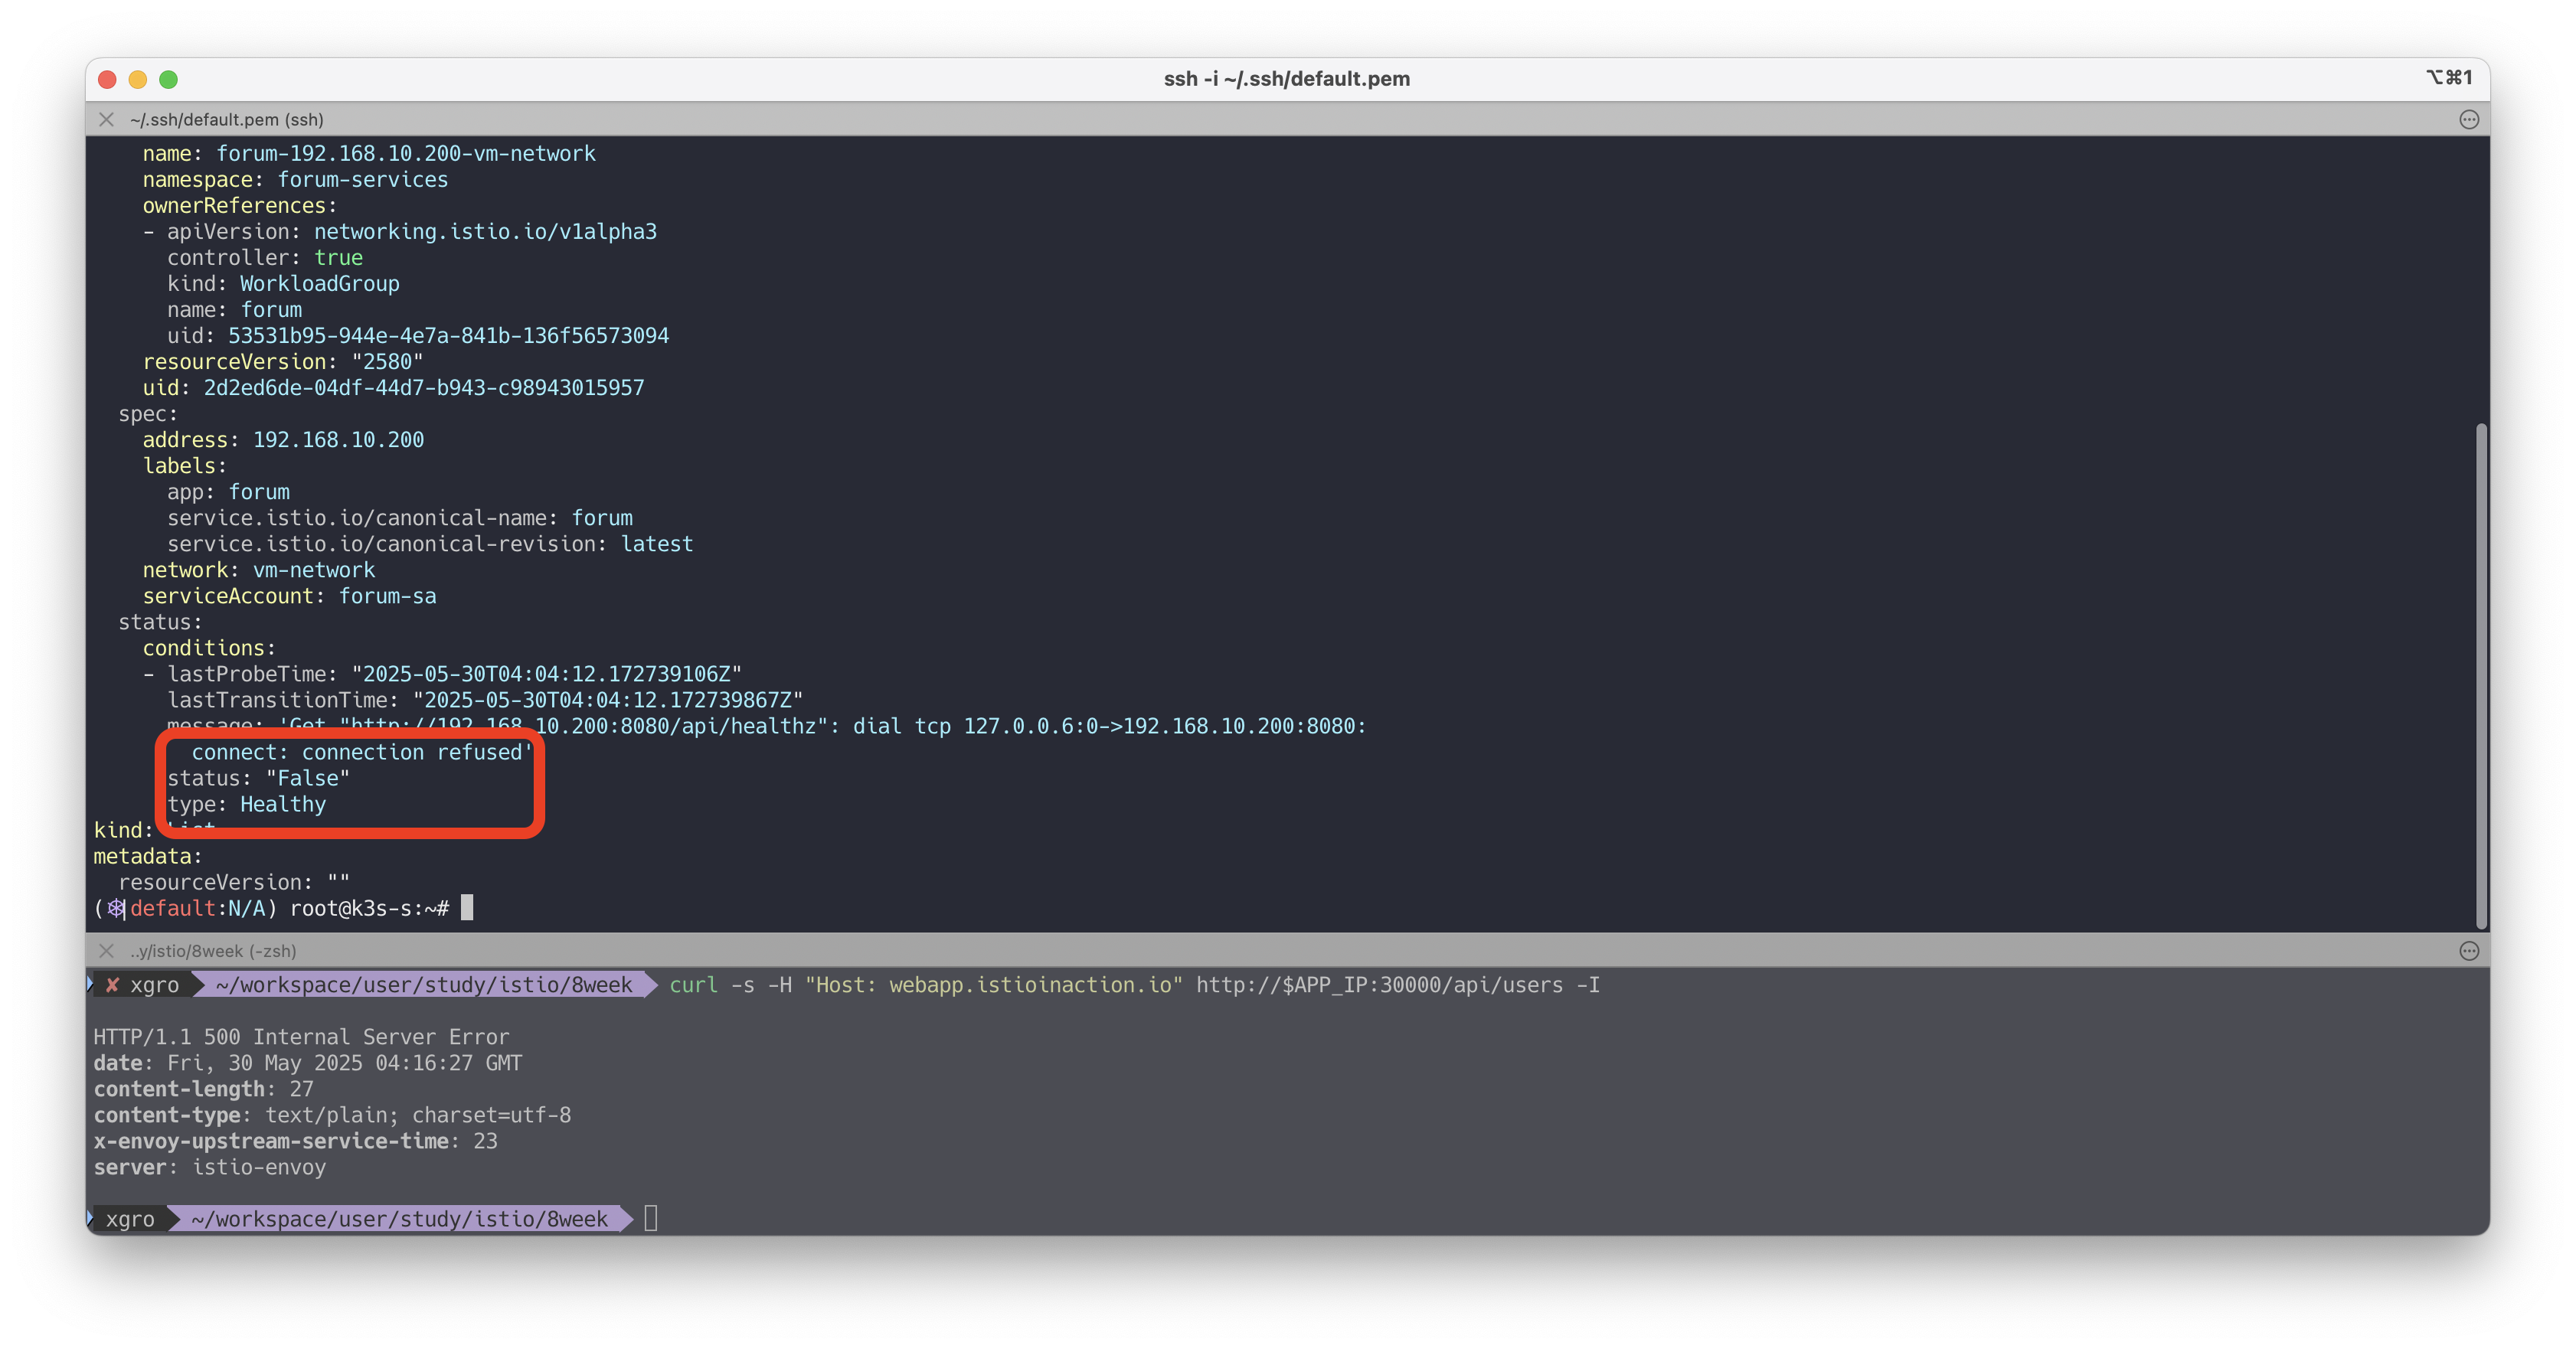The width and height of the screenshot is (2576, 1349).
Task: Click the 'ownerReferences:' key
Action: pyautogui.click(x=240, y=205)
